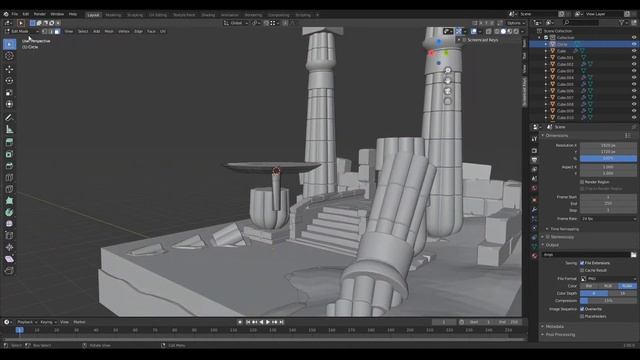The image size is (640, 360).
Task: Open the Vertex menu in viewport header
Action: [124, 31]
